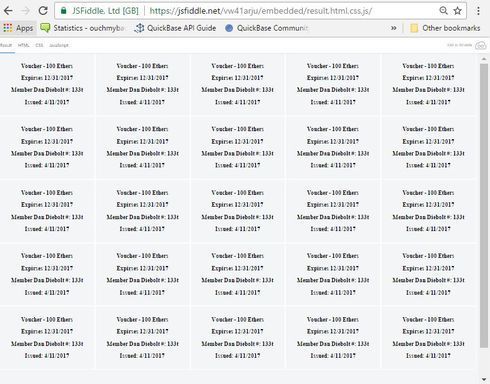490x384 pixels.
Task: Click the zoom magnifier icon in address bar
Action: [x=443, y=11]
